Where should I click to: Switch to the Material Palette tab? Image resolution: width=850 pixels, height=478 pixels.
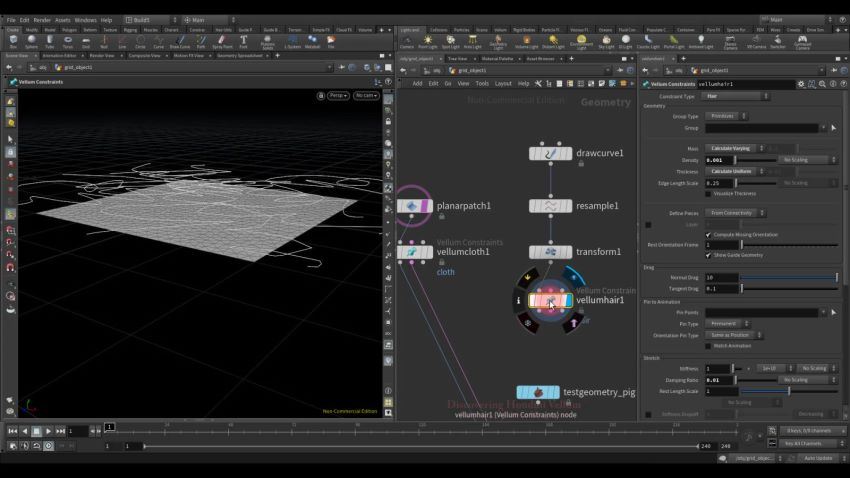point(497,59)
